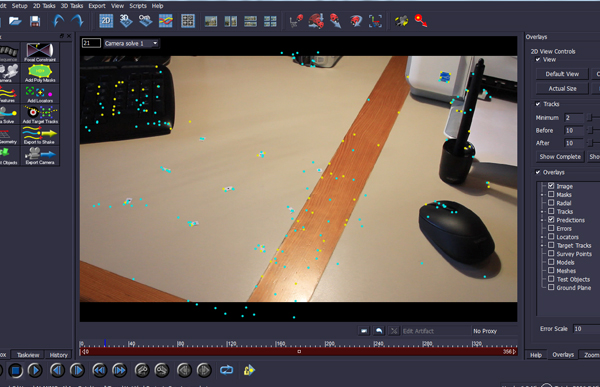The height and width of the screenshot is (387, 600).
Task: Click the Default View button
Action: click(562, 74)
